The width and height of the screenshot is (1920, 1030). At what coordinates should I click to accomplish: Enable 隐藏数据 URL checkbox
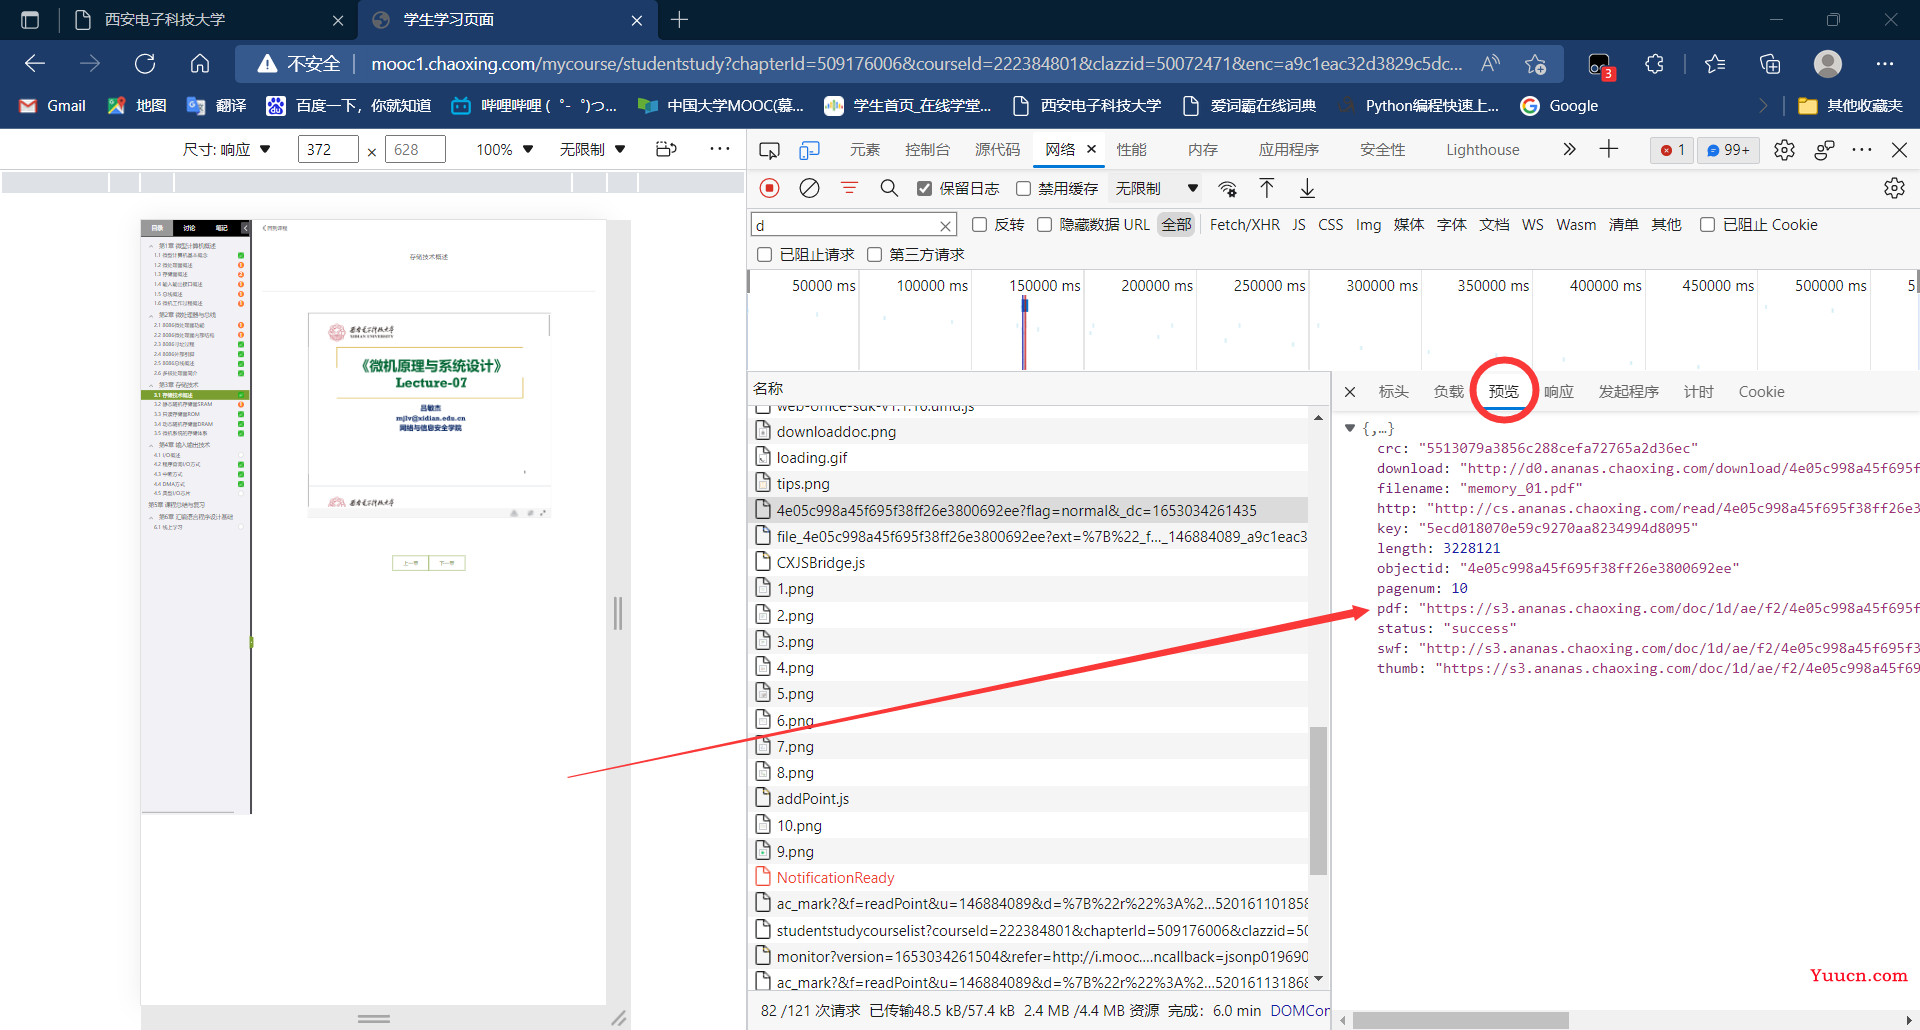click(1045, 225)
